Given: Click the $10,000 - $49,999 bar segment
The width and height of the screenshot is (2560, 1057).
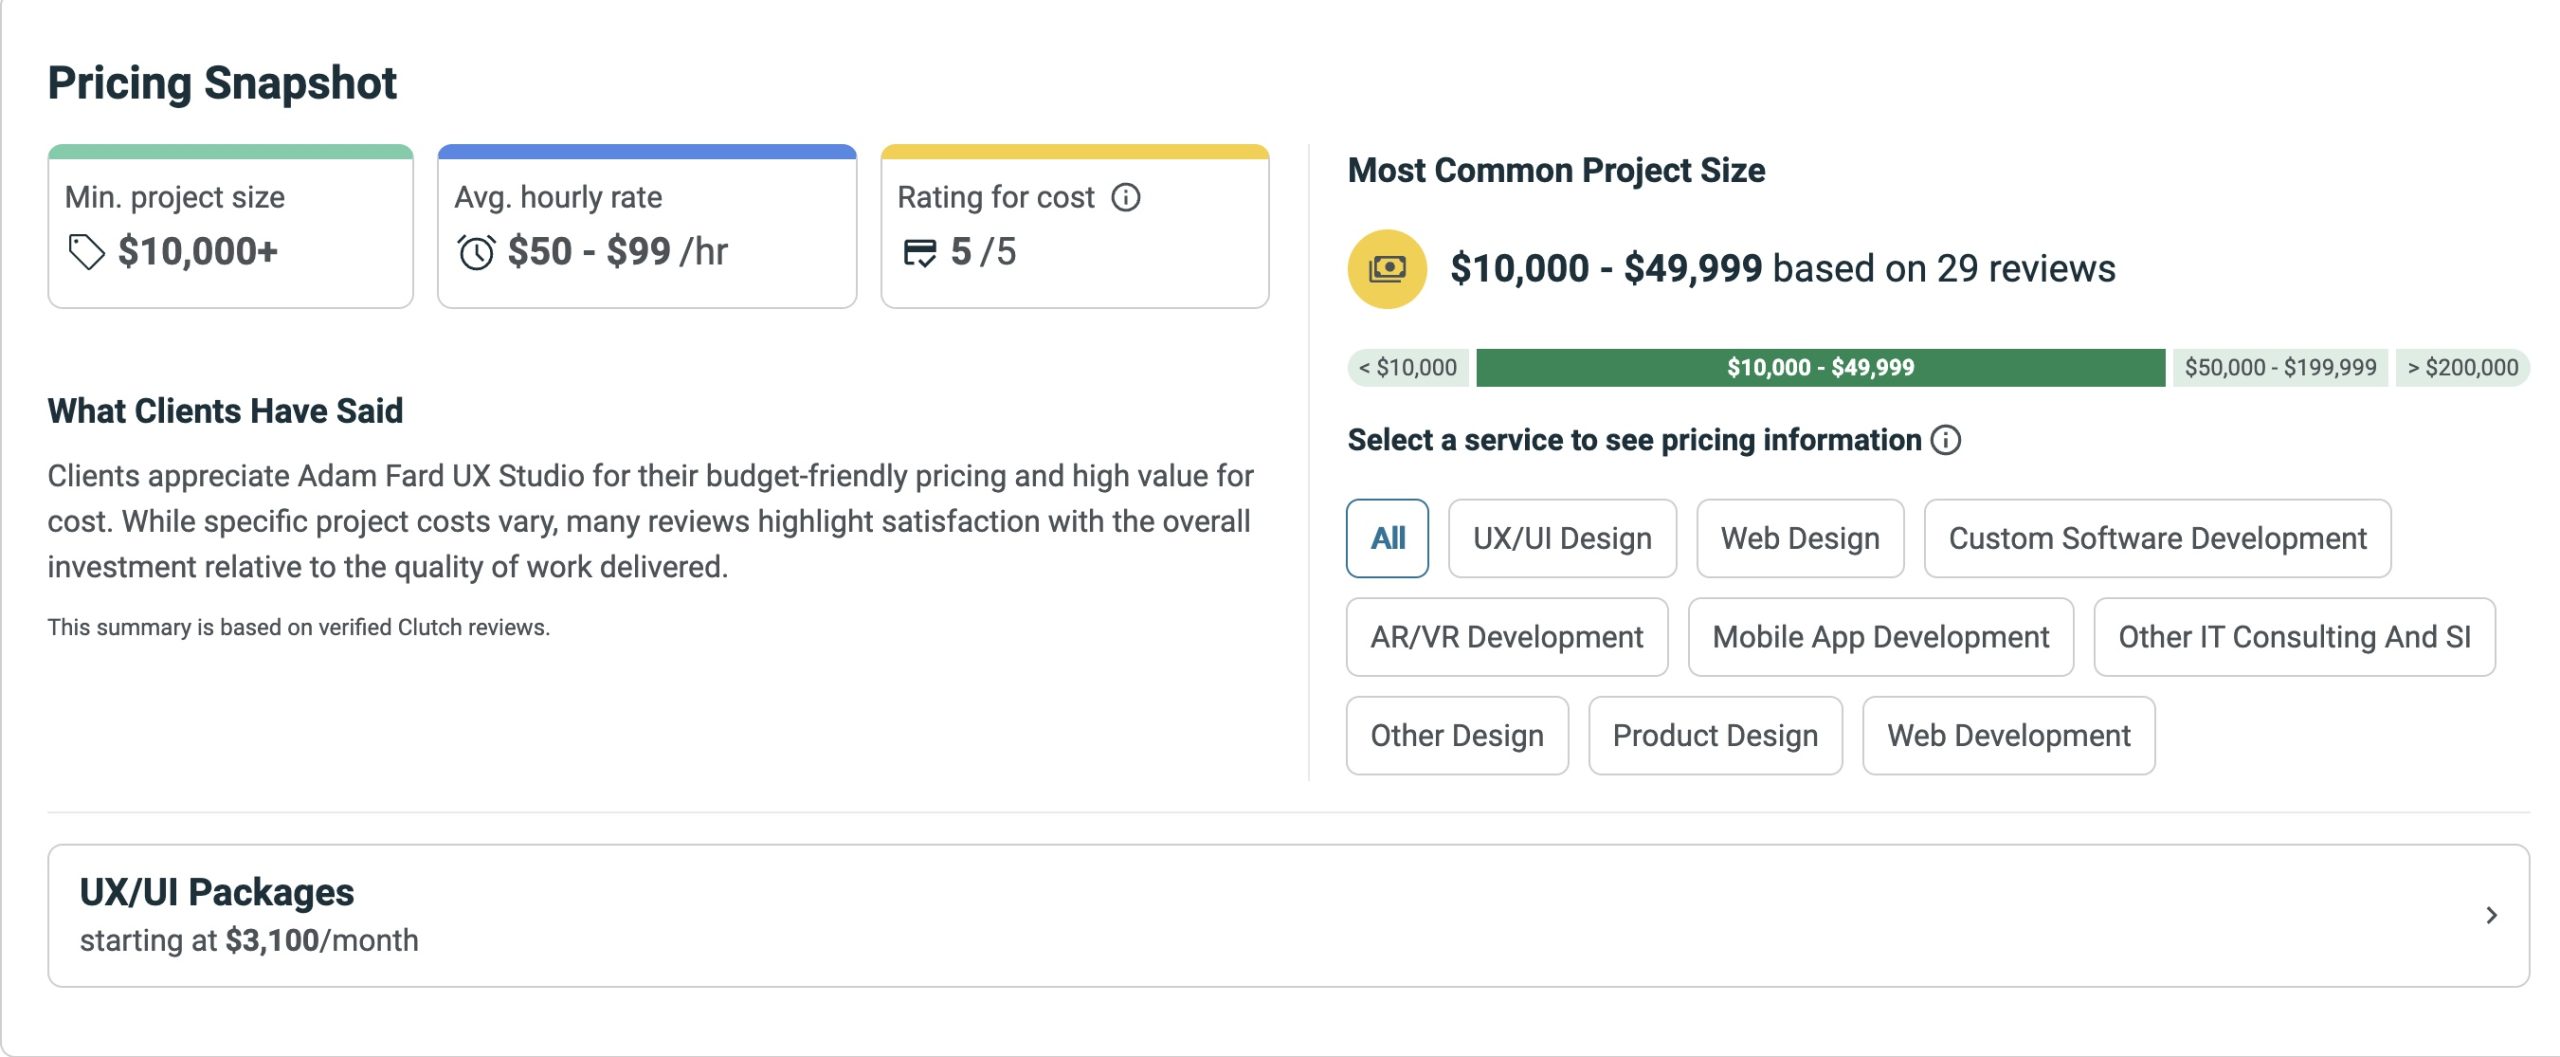Looking at the screenshot, I should [1818, 367].
